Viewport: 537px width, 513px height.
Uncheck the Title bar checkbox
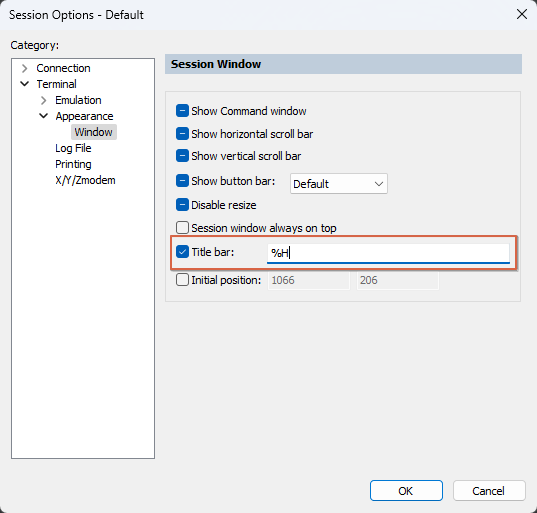pos(182,252)
